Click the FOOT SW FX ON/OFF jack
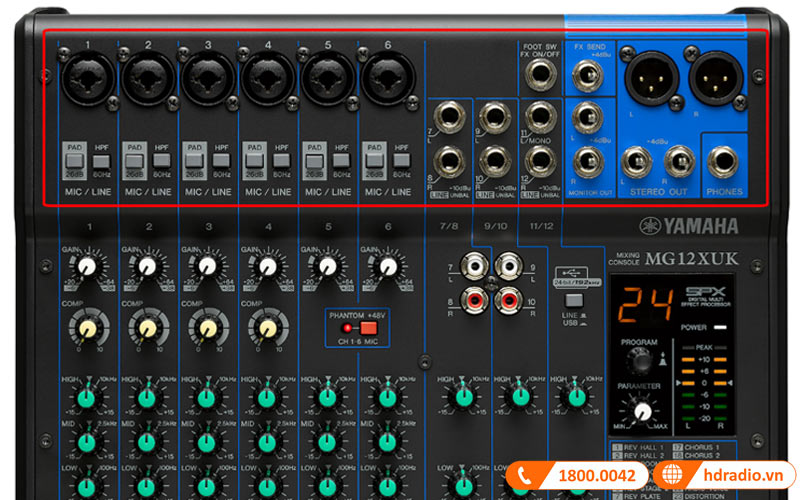800x500 pixels. pos(541,74)
